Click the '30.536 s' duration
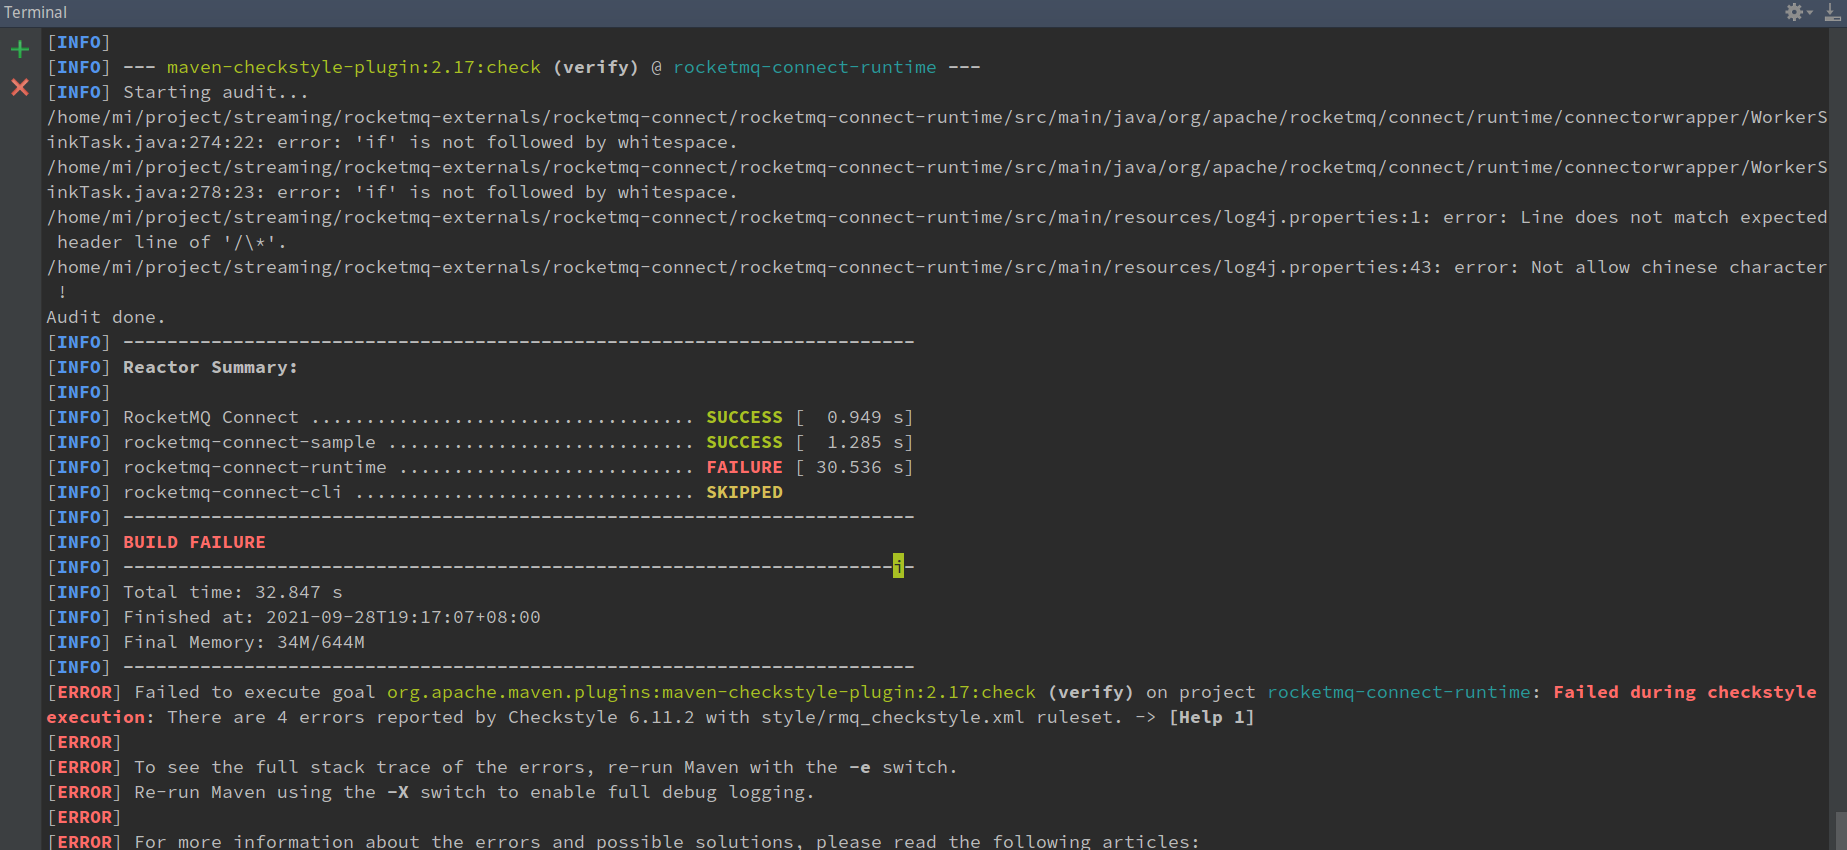 [x=860, y=467]
